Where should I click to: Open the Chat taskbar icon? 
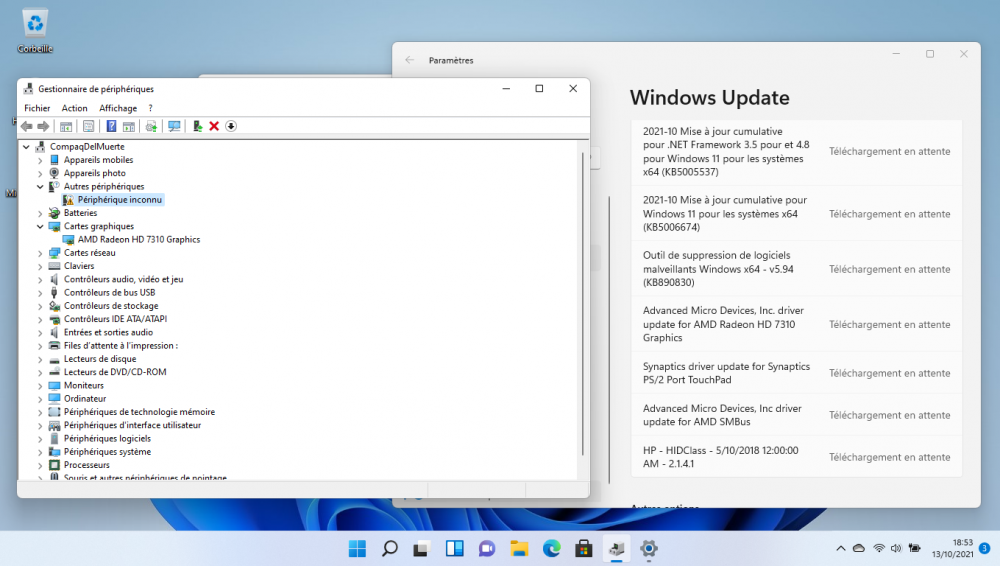(487, 548)
